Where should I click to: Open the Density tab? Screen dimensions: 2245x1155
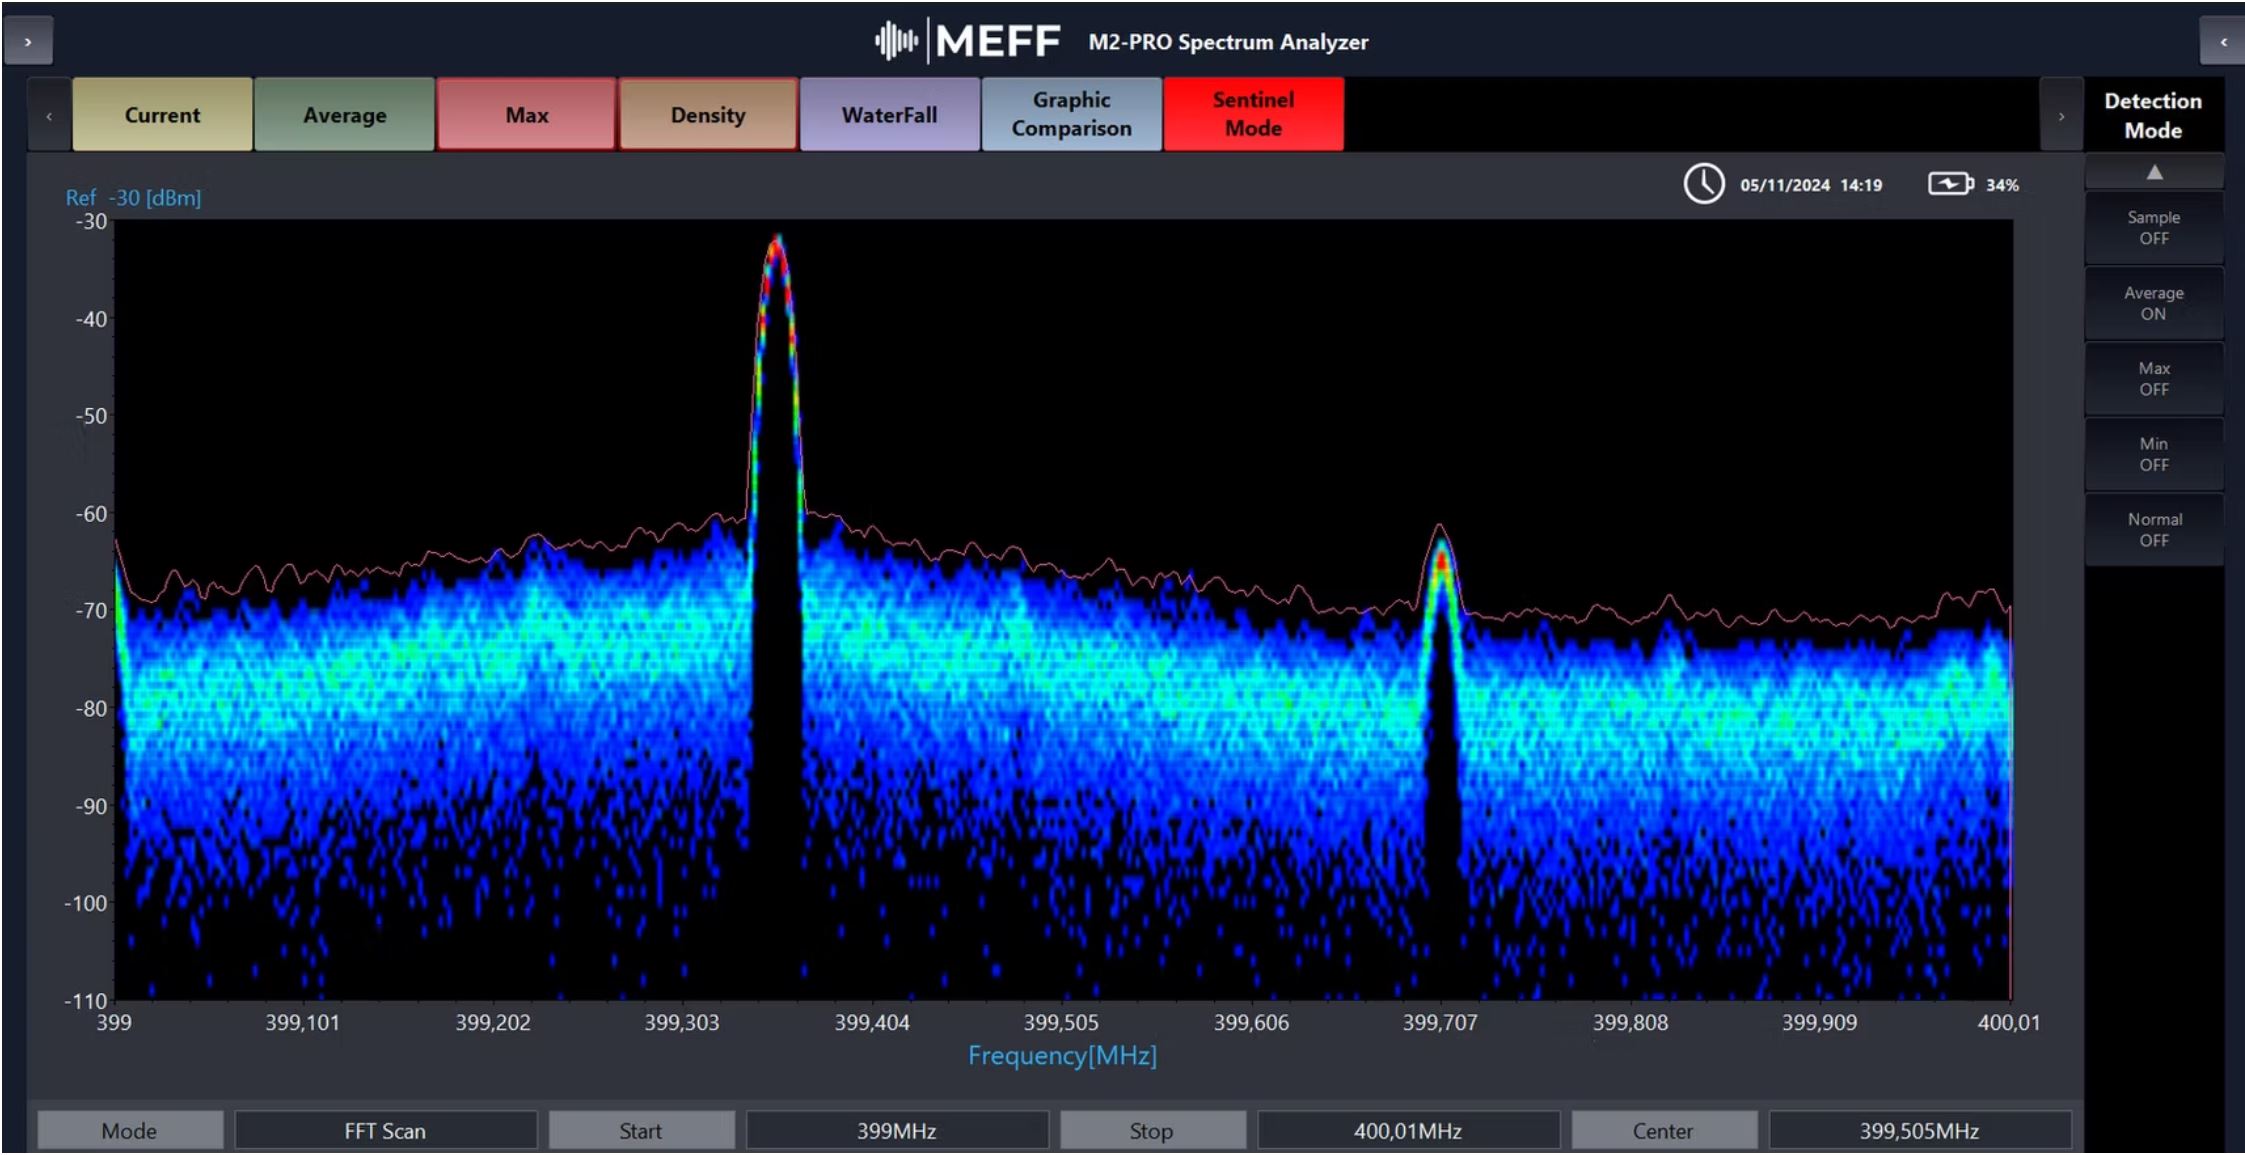pyautogui.click(x=708, y=115)
